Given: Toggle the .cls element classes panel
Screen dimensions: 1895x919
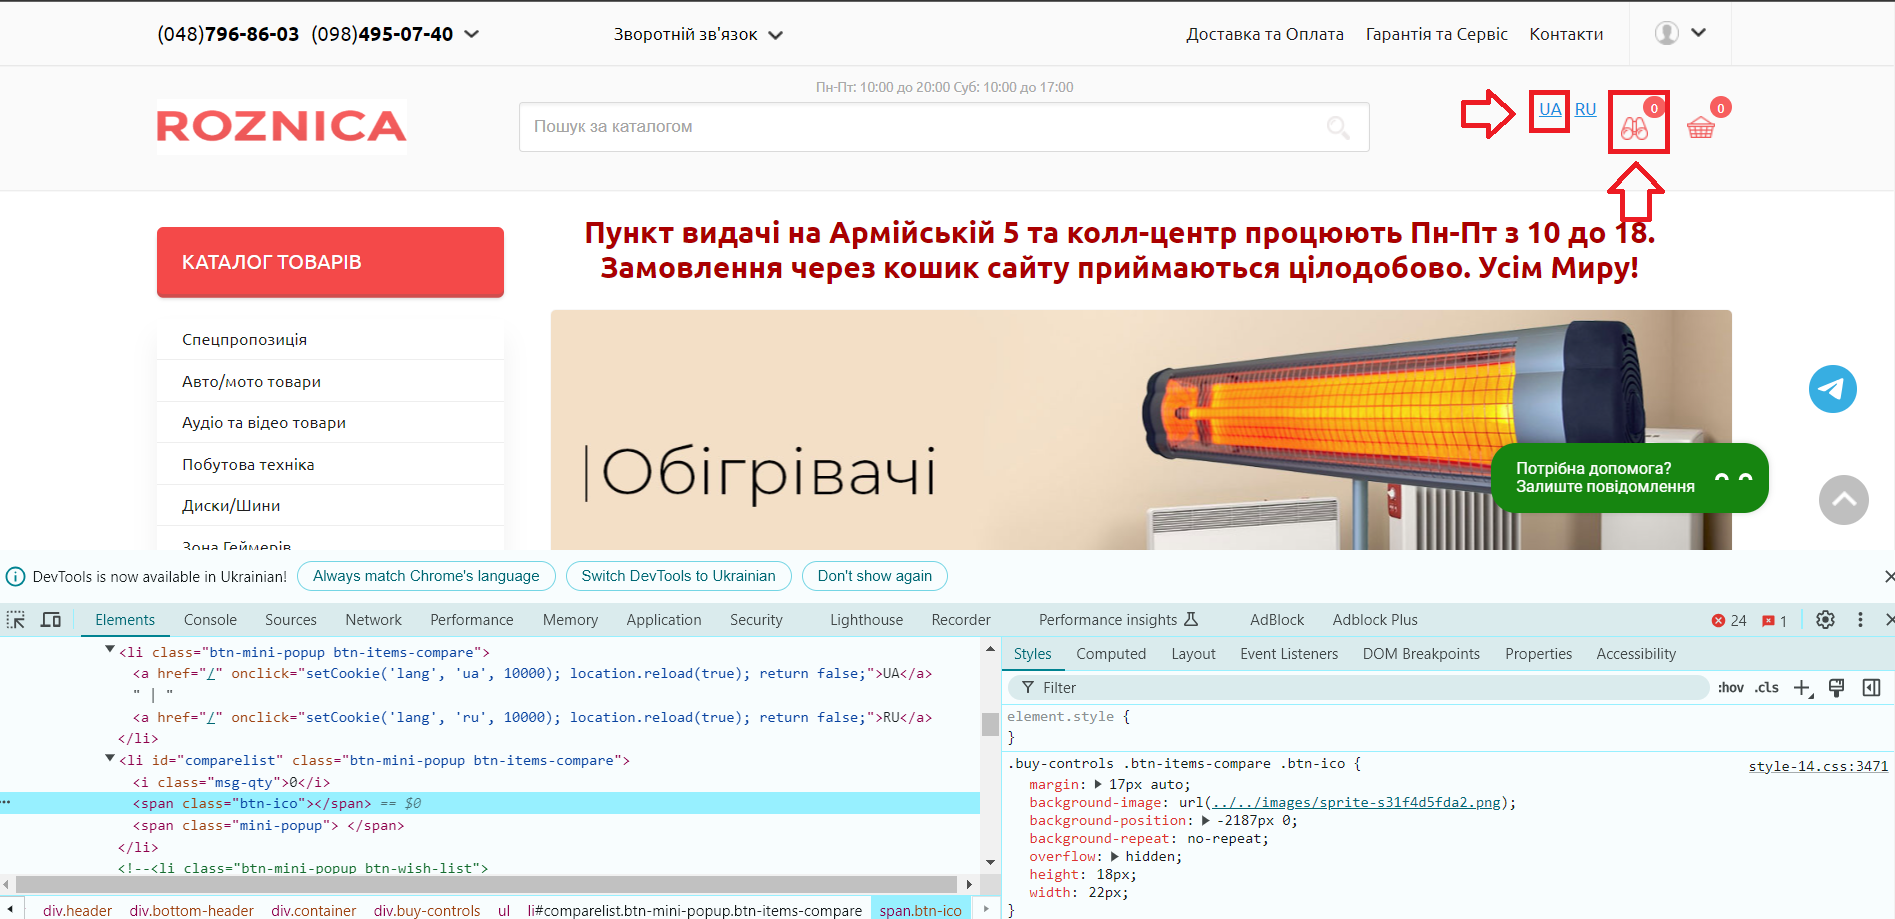Looking at the screenshot, I should [1767, 688].
